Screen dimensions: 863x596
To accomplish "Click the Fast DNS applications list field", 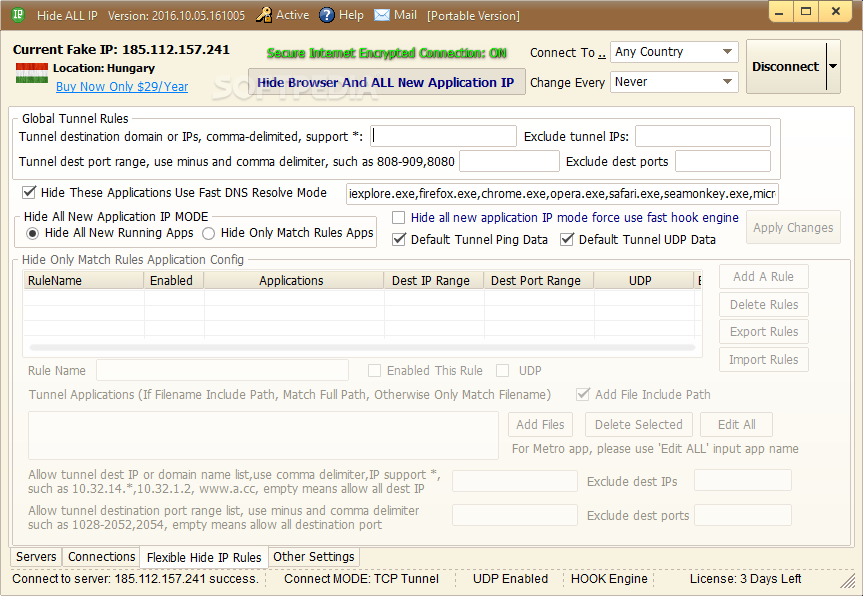I will tap(562, 194).
